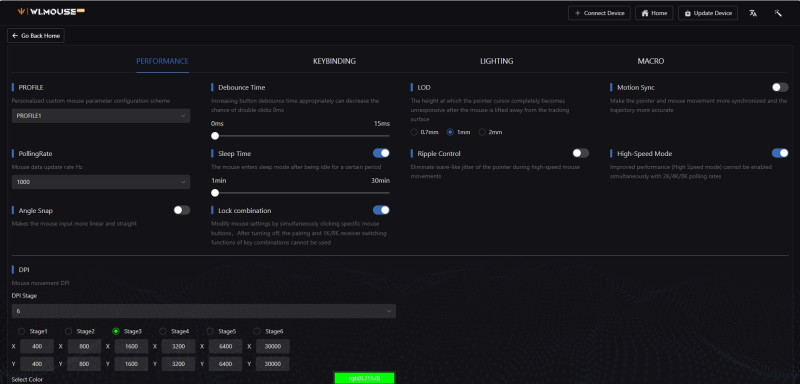Click the Stage6 X 30000 field
Screen dimensions: 800x384
point(272,347)
